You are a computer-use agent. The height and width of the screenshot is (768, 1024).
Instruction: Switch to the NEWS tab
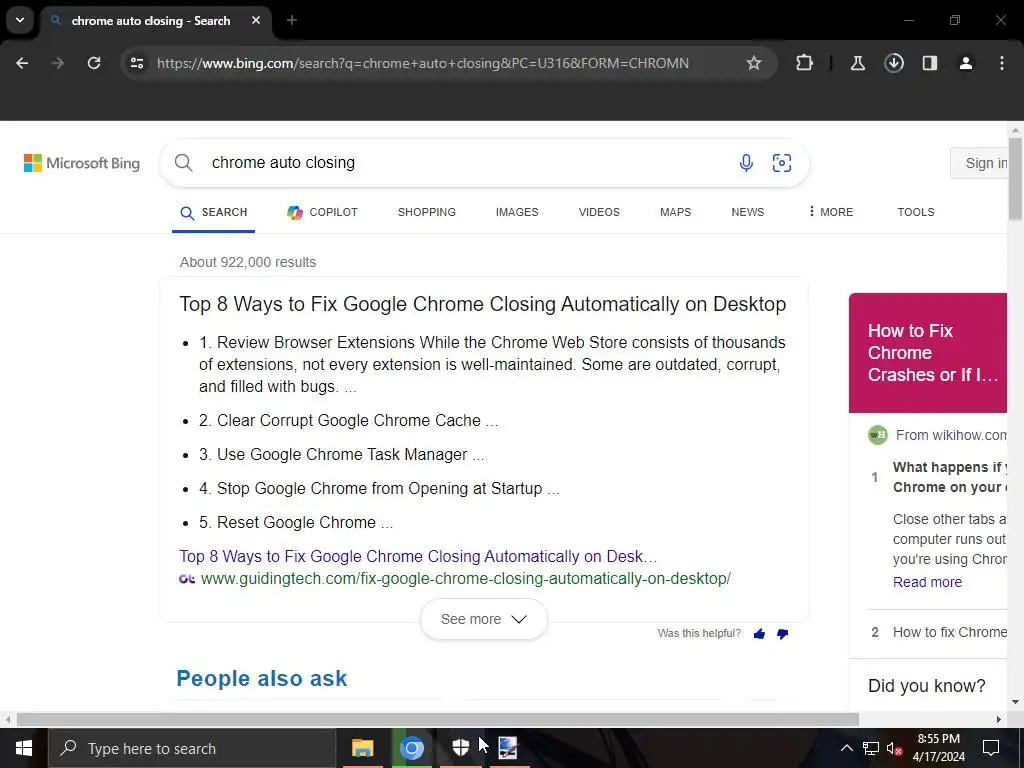(x=747, y=212)
